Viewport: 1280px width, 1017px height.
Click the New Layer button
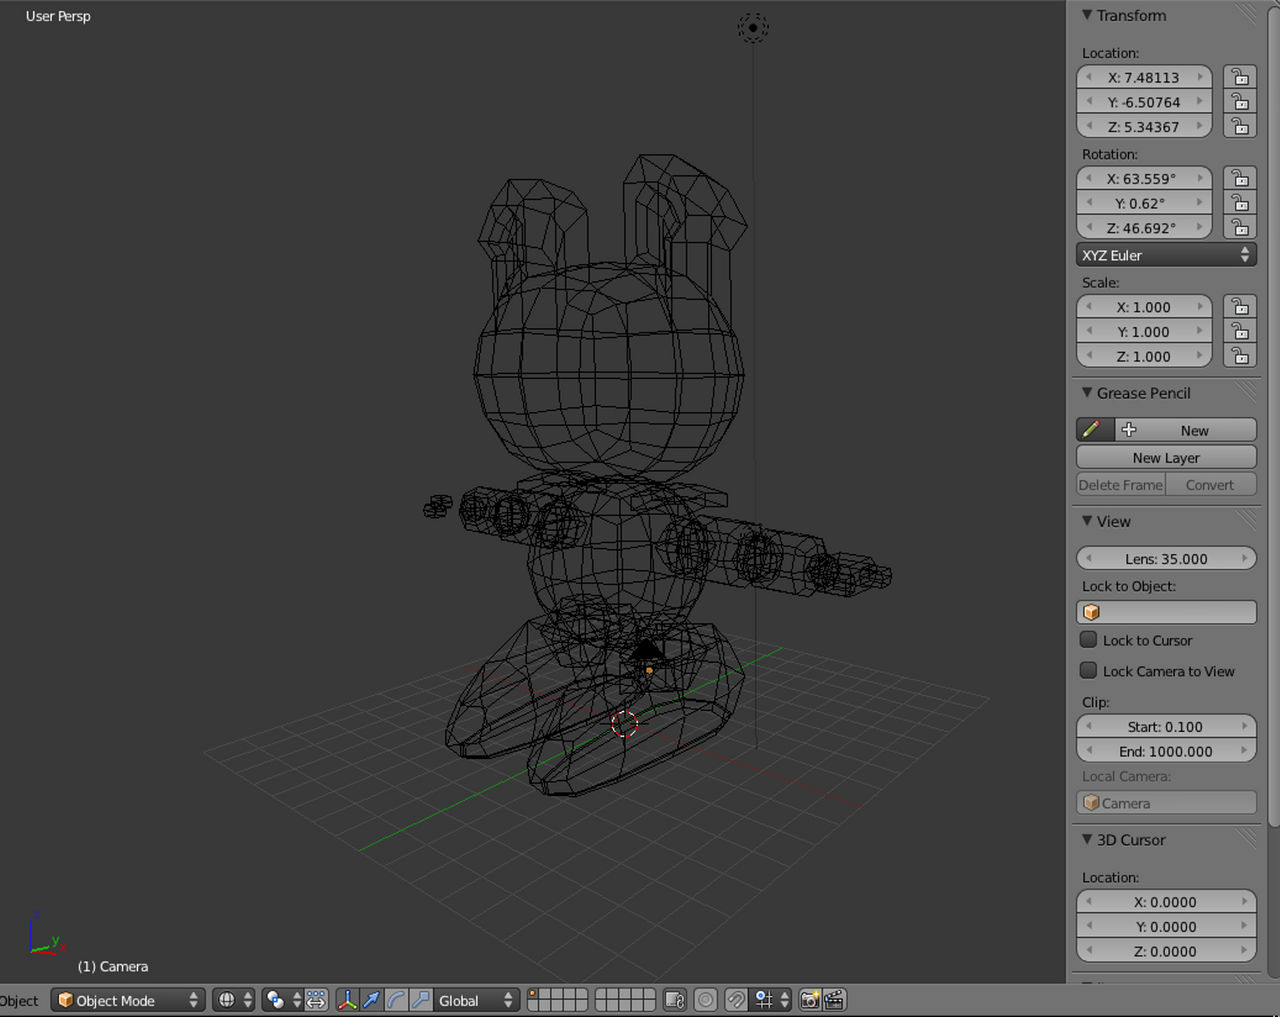[1166, 457]
